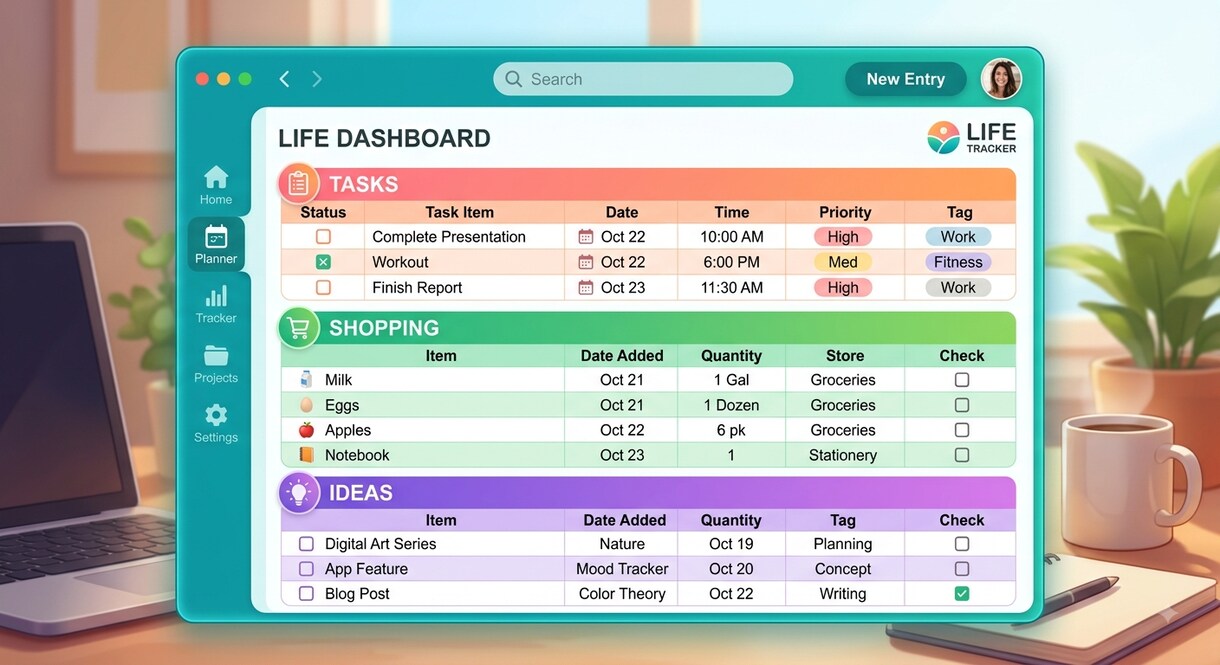Click the Notebook item icon

tap(306, 455)
